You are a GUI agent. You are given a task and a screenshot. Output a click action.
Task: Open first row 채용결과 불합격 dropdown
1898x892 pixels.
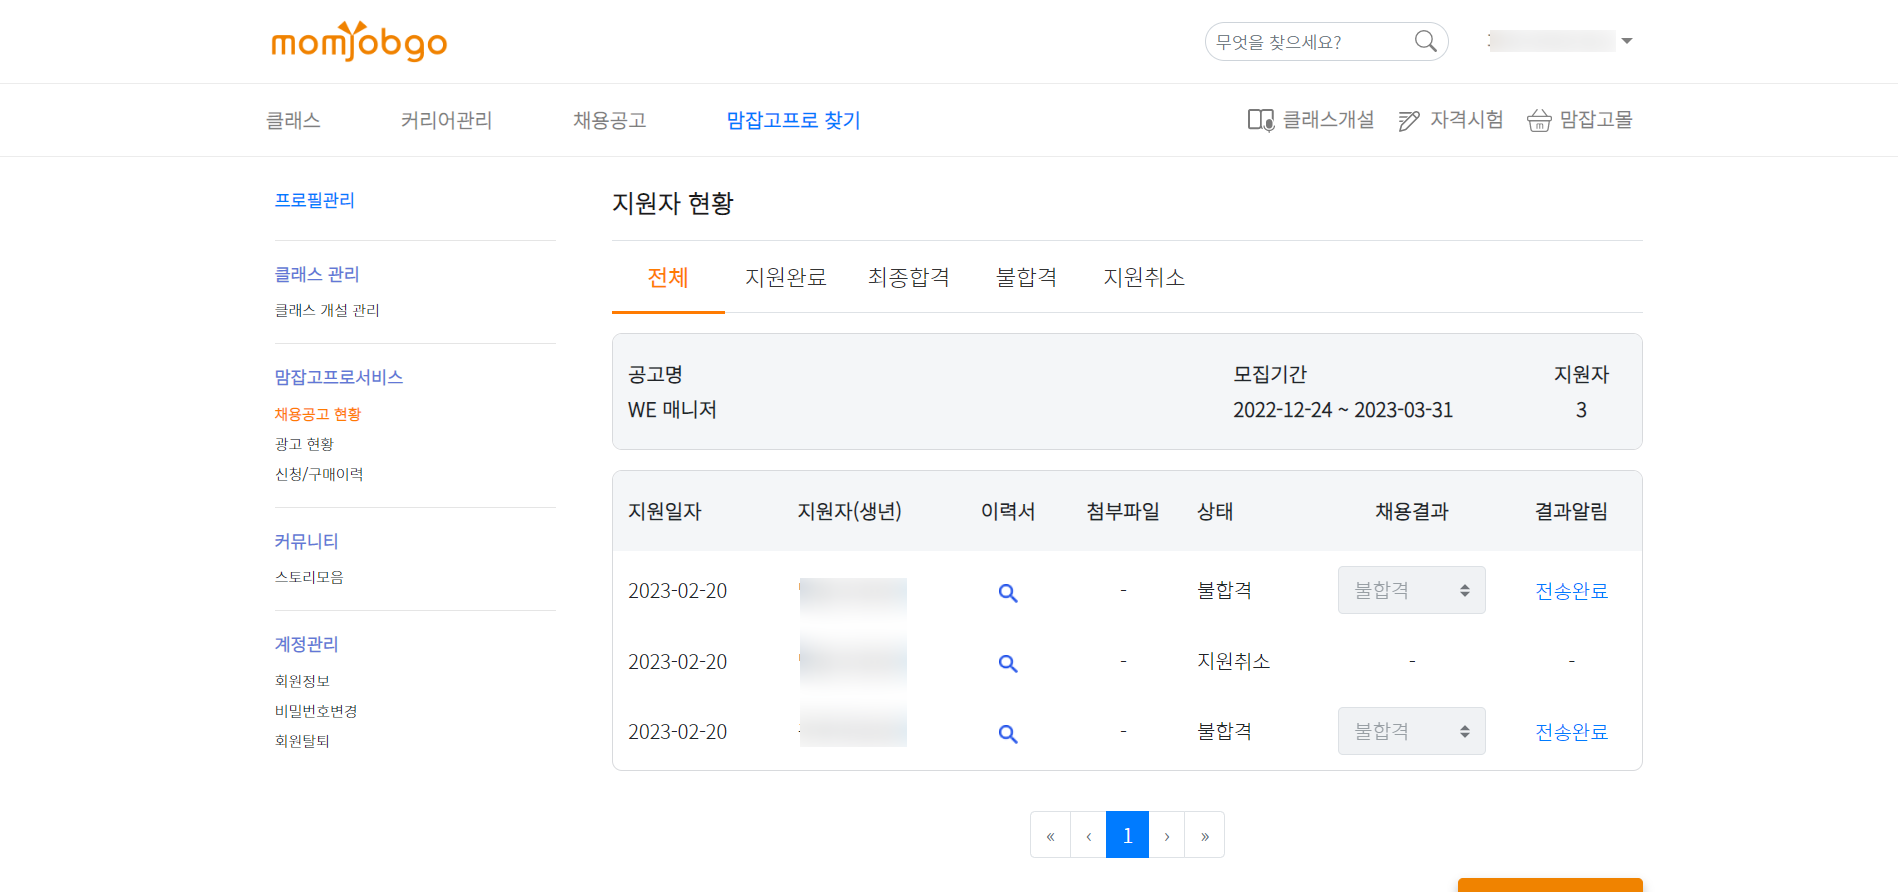point(1411,590)
